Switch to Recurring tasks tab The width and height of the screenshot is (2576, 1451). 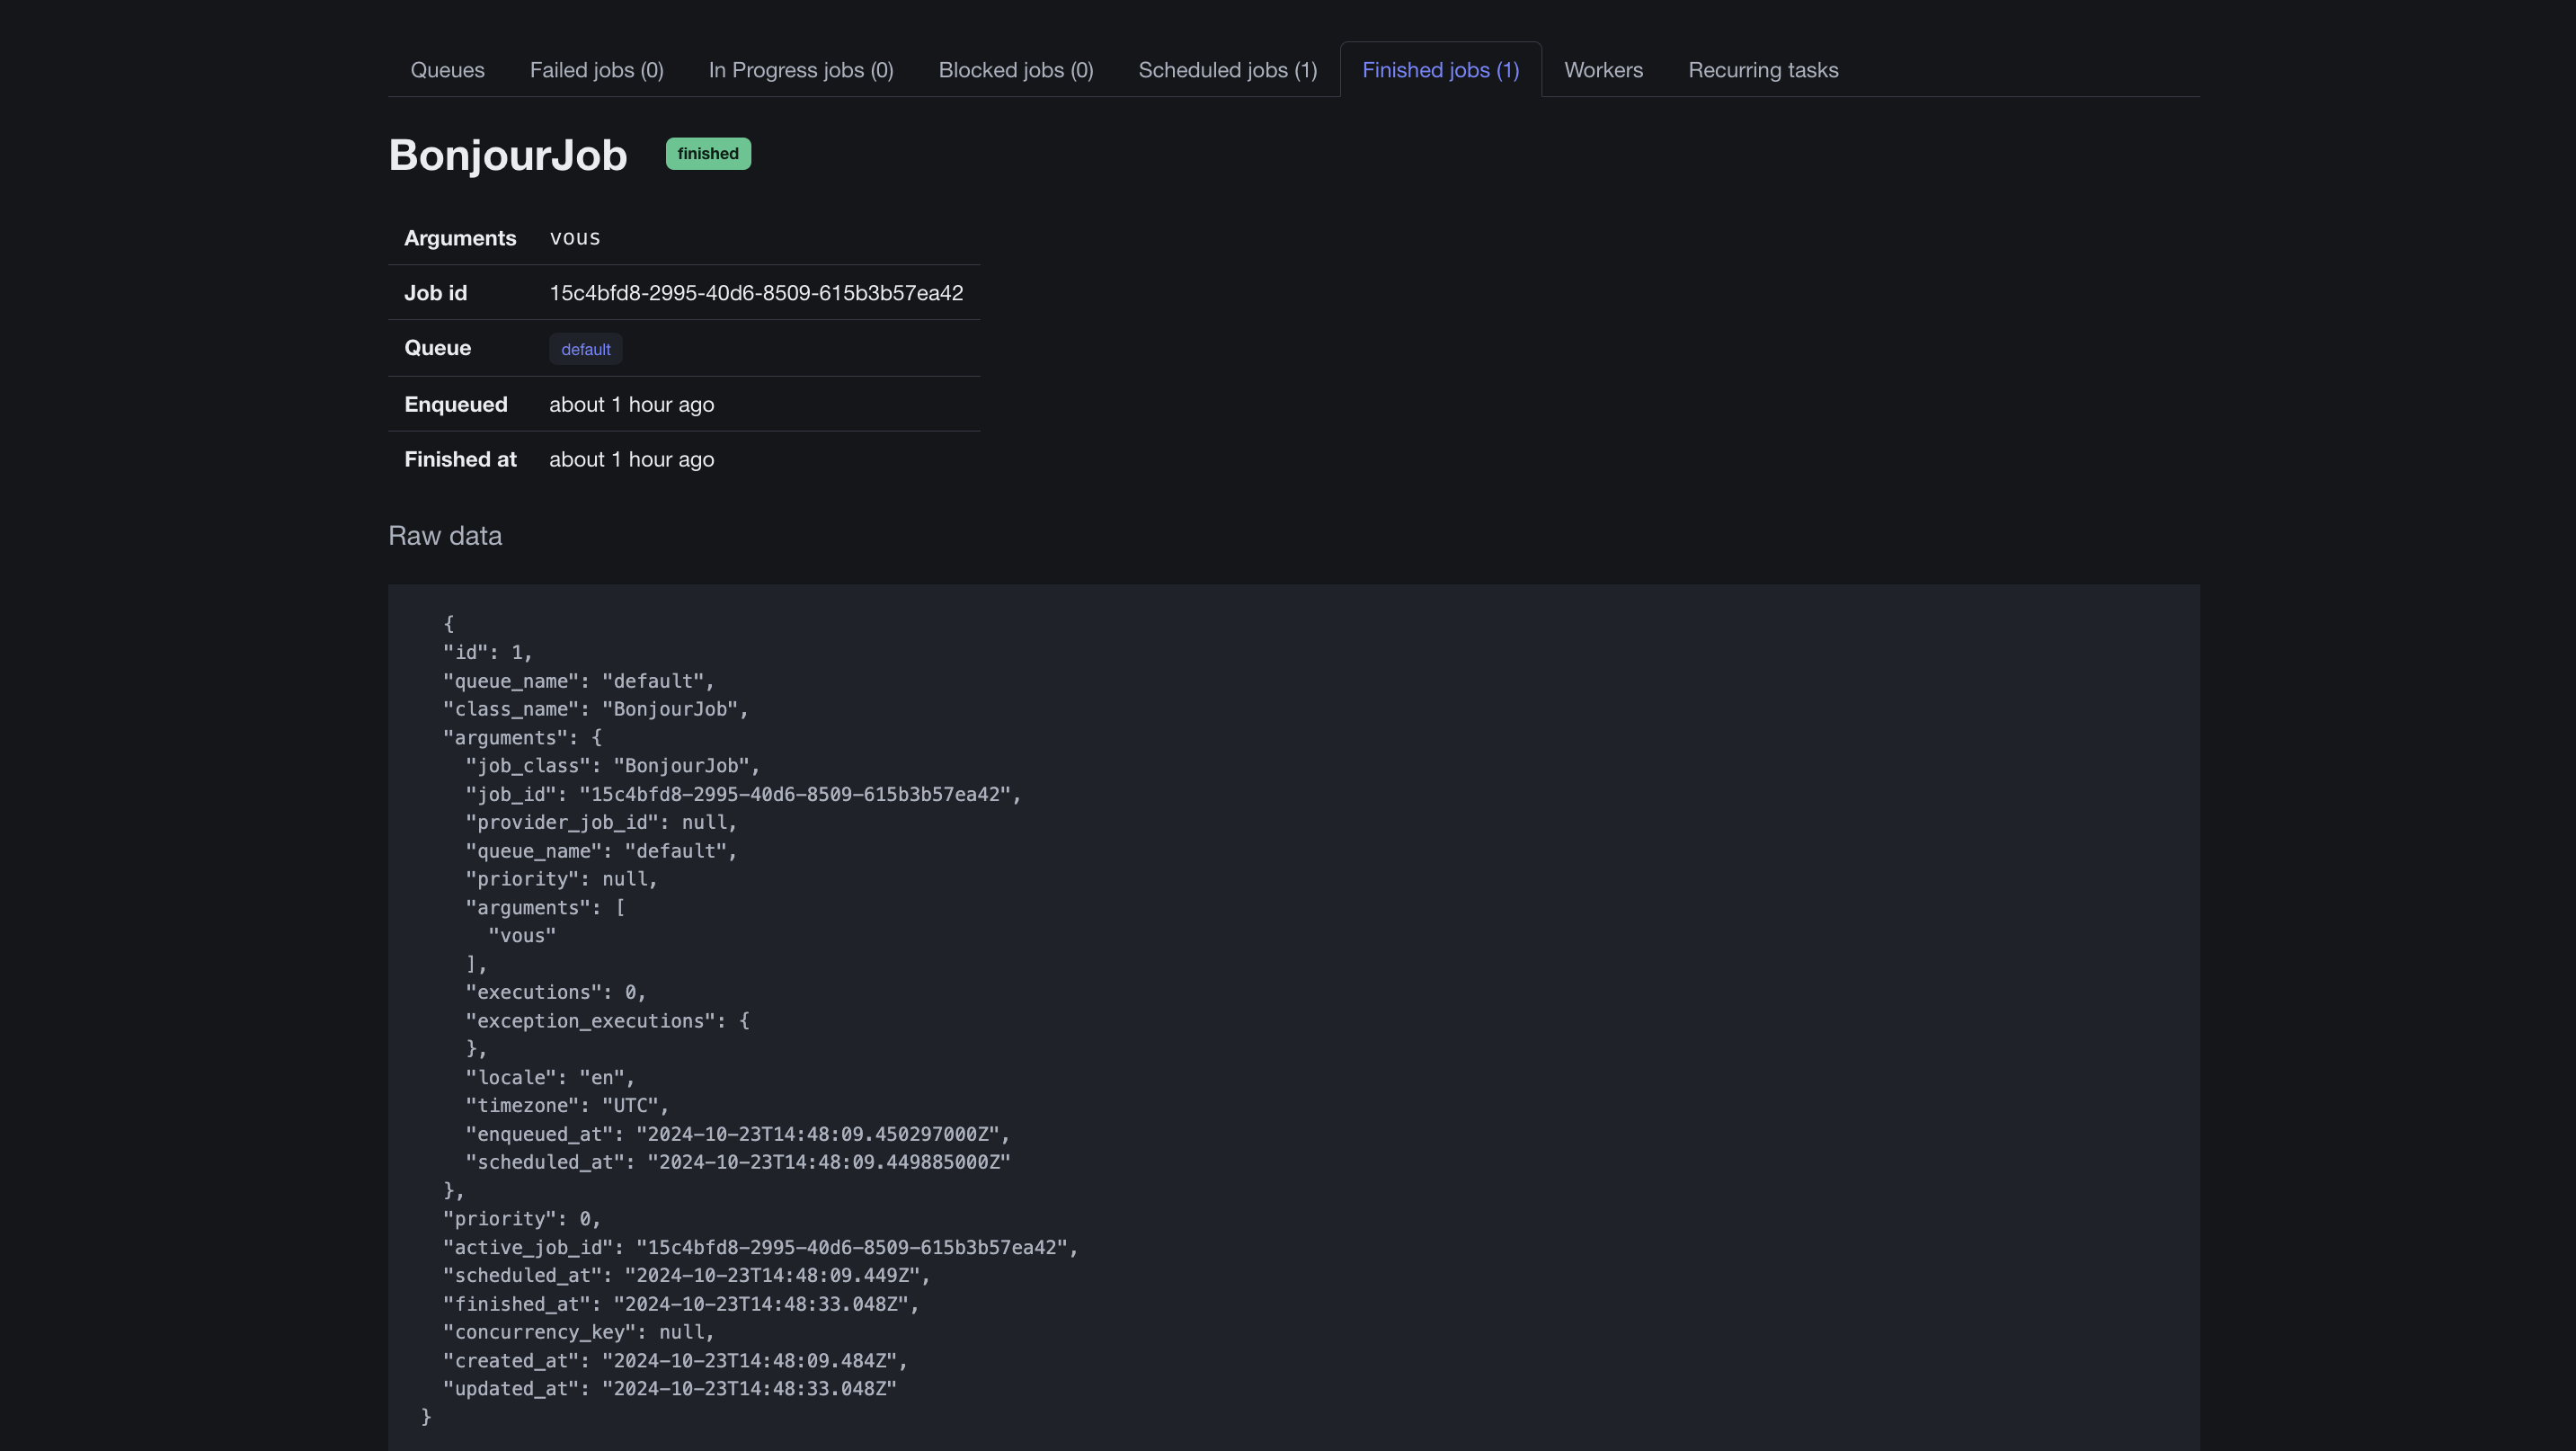[x=1763, y=70]
